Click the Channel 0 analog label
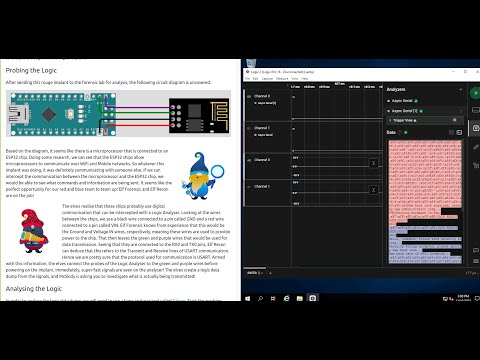The image size is (480, 360). pyautogui.click(x=262, y=160)
